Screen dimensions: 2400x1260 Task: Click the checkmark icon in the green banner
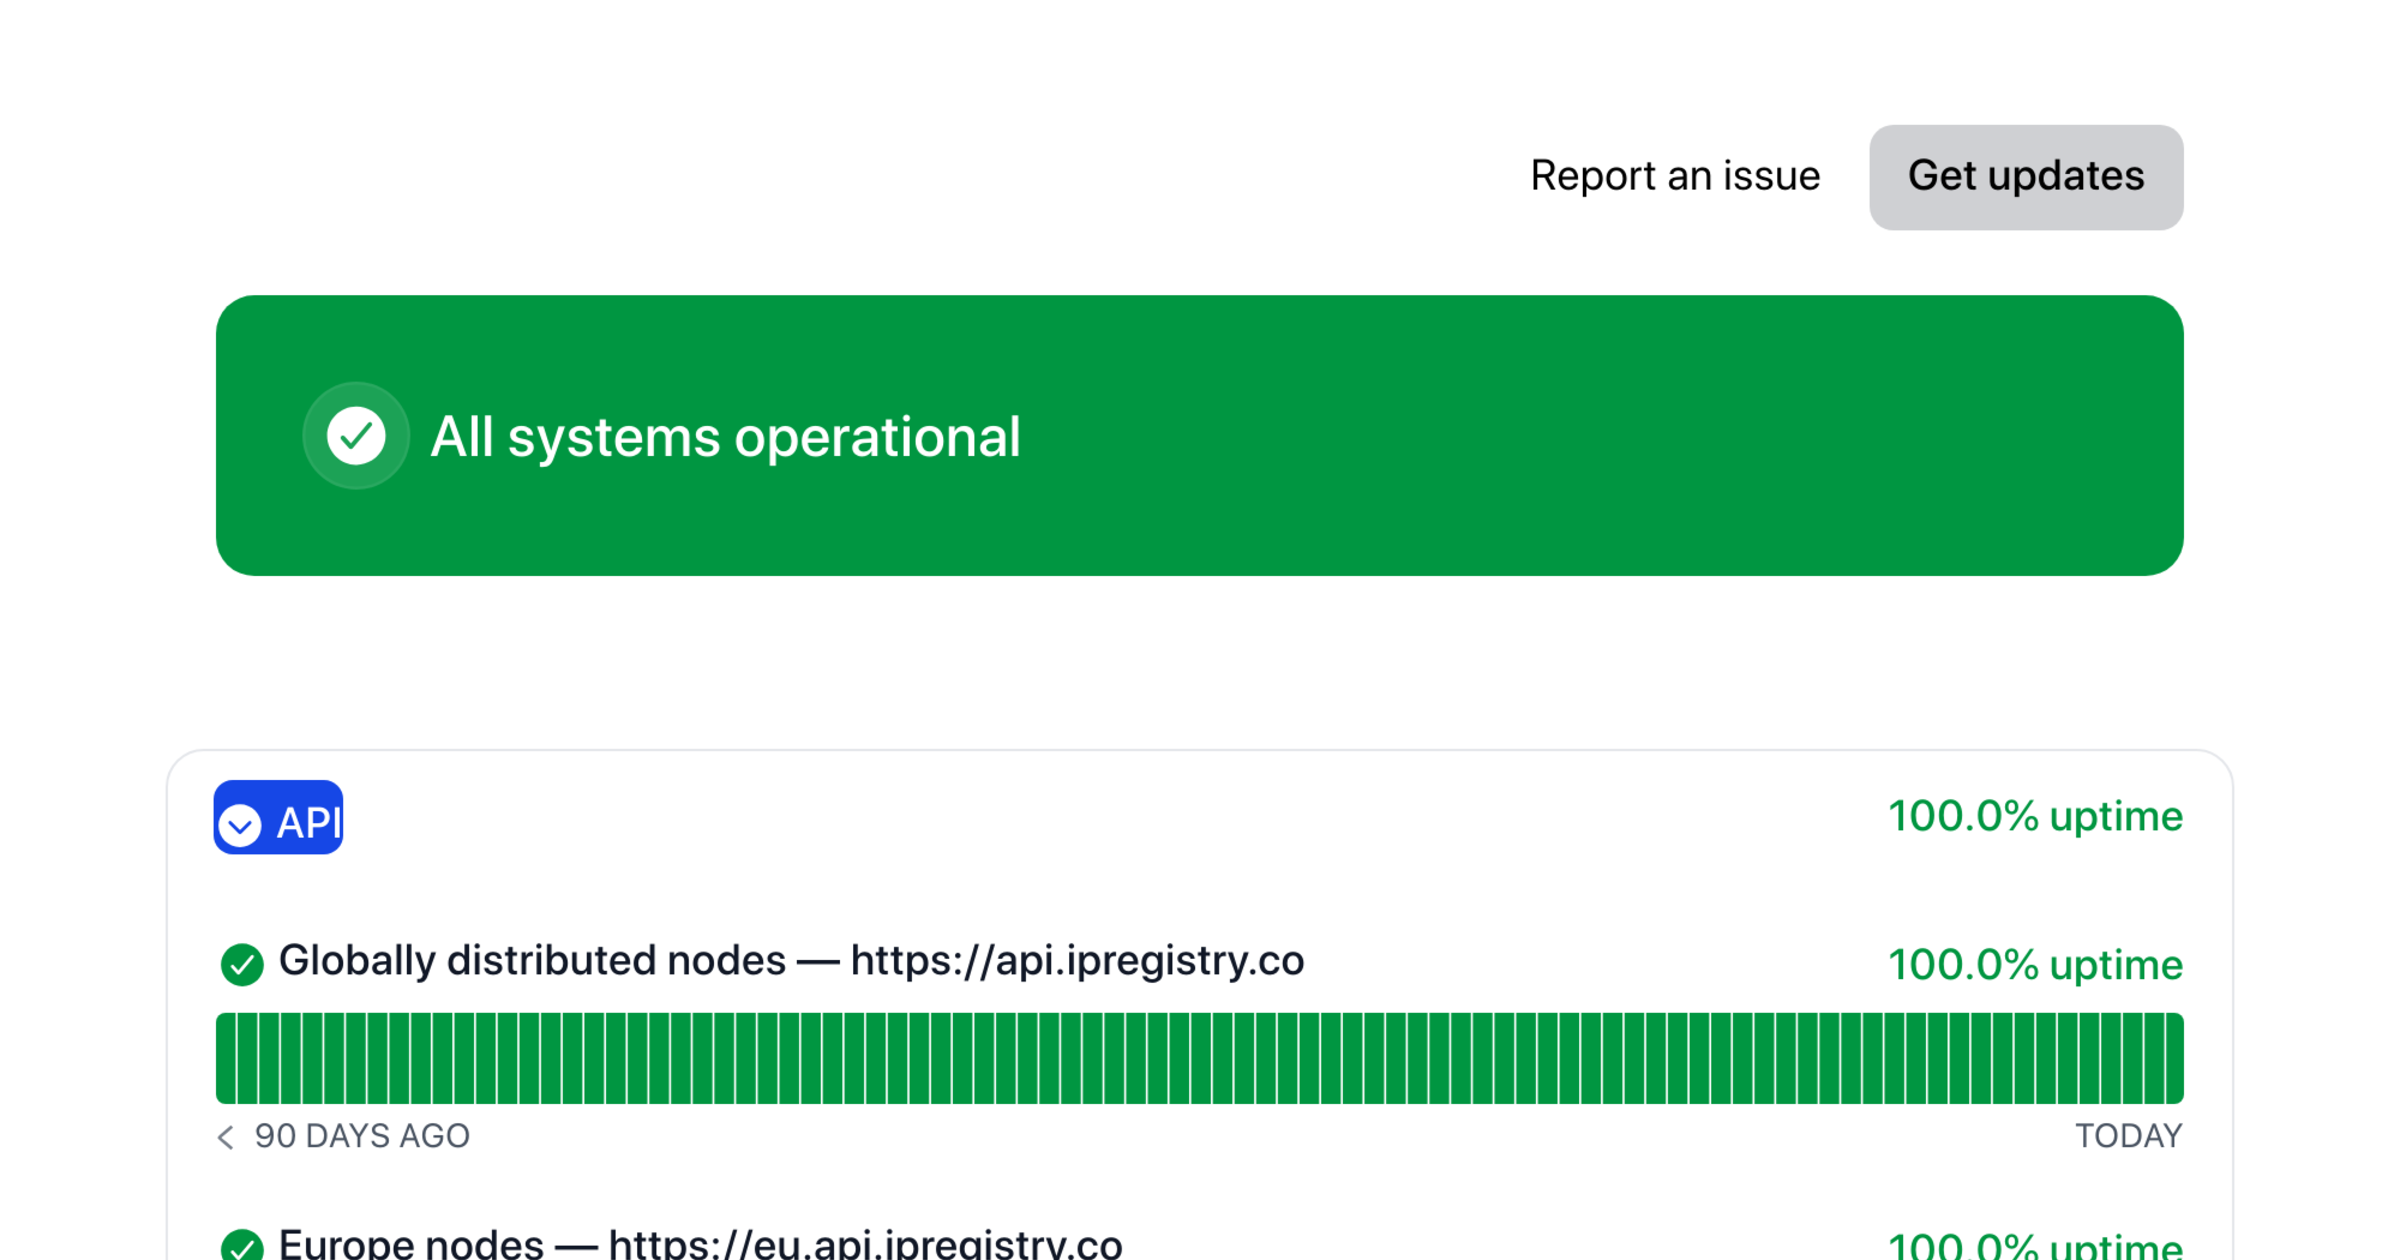coord(356,435)
